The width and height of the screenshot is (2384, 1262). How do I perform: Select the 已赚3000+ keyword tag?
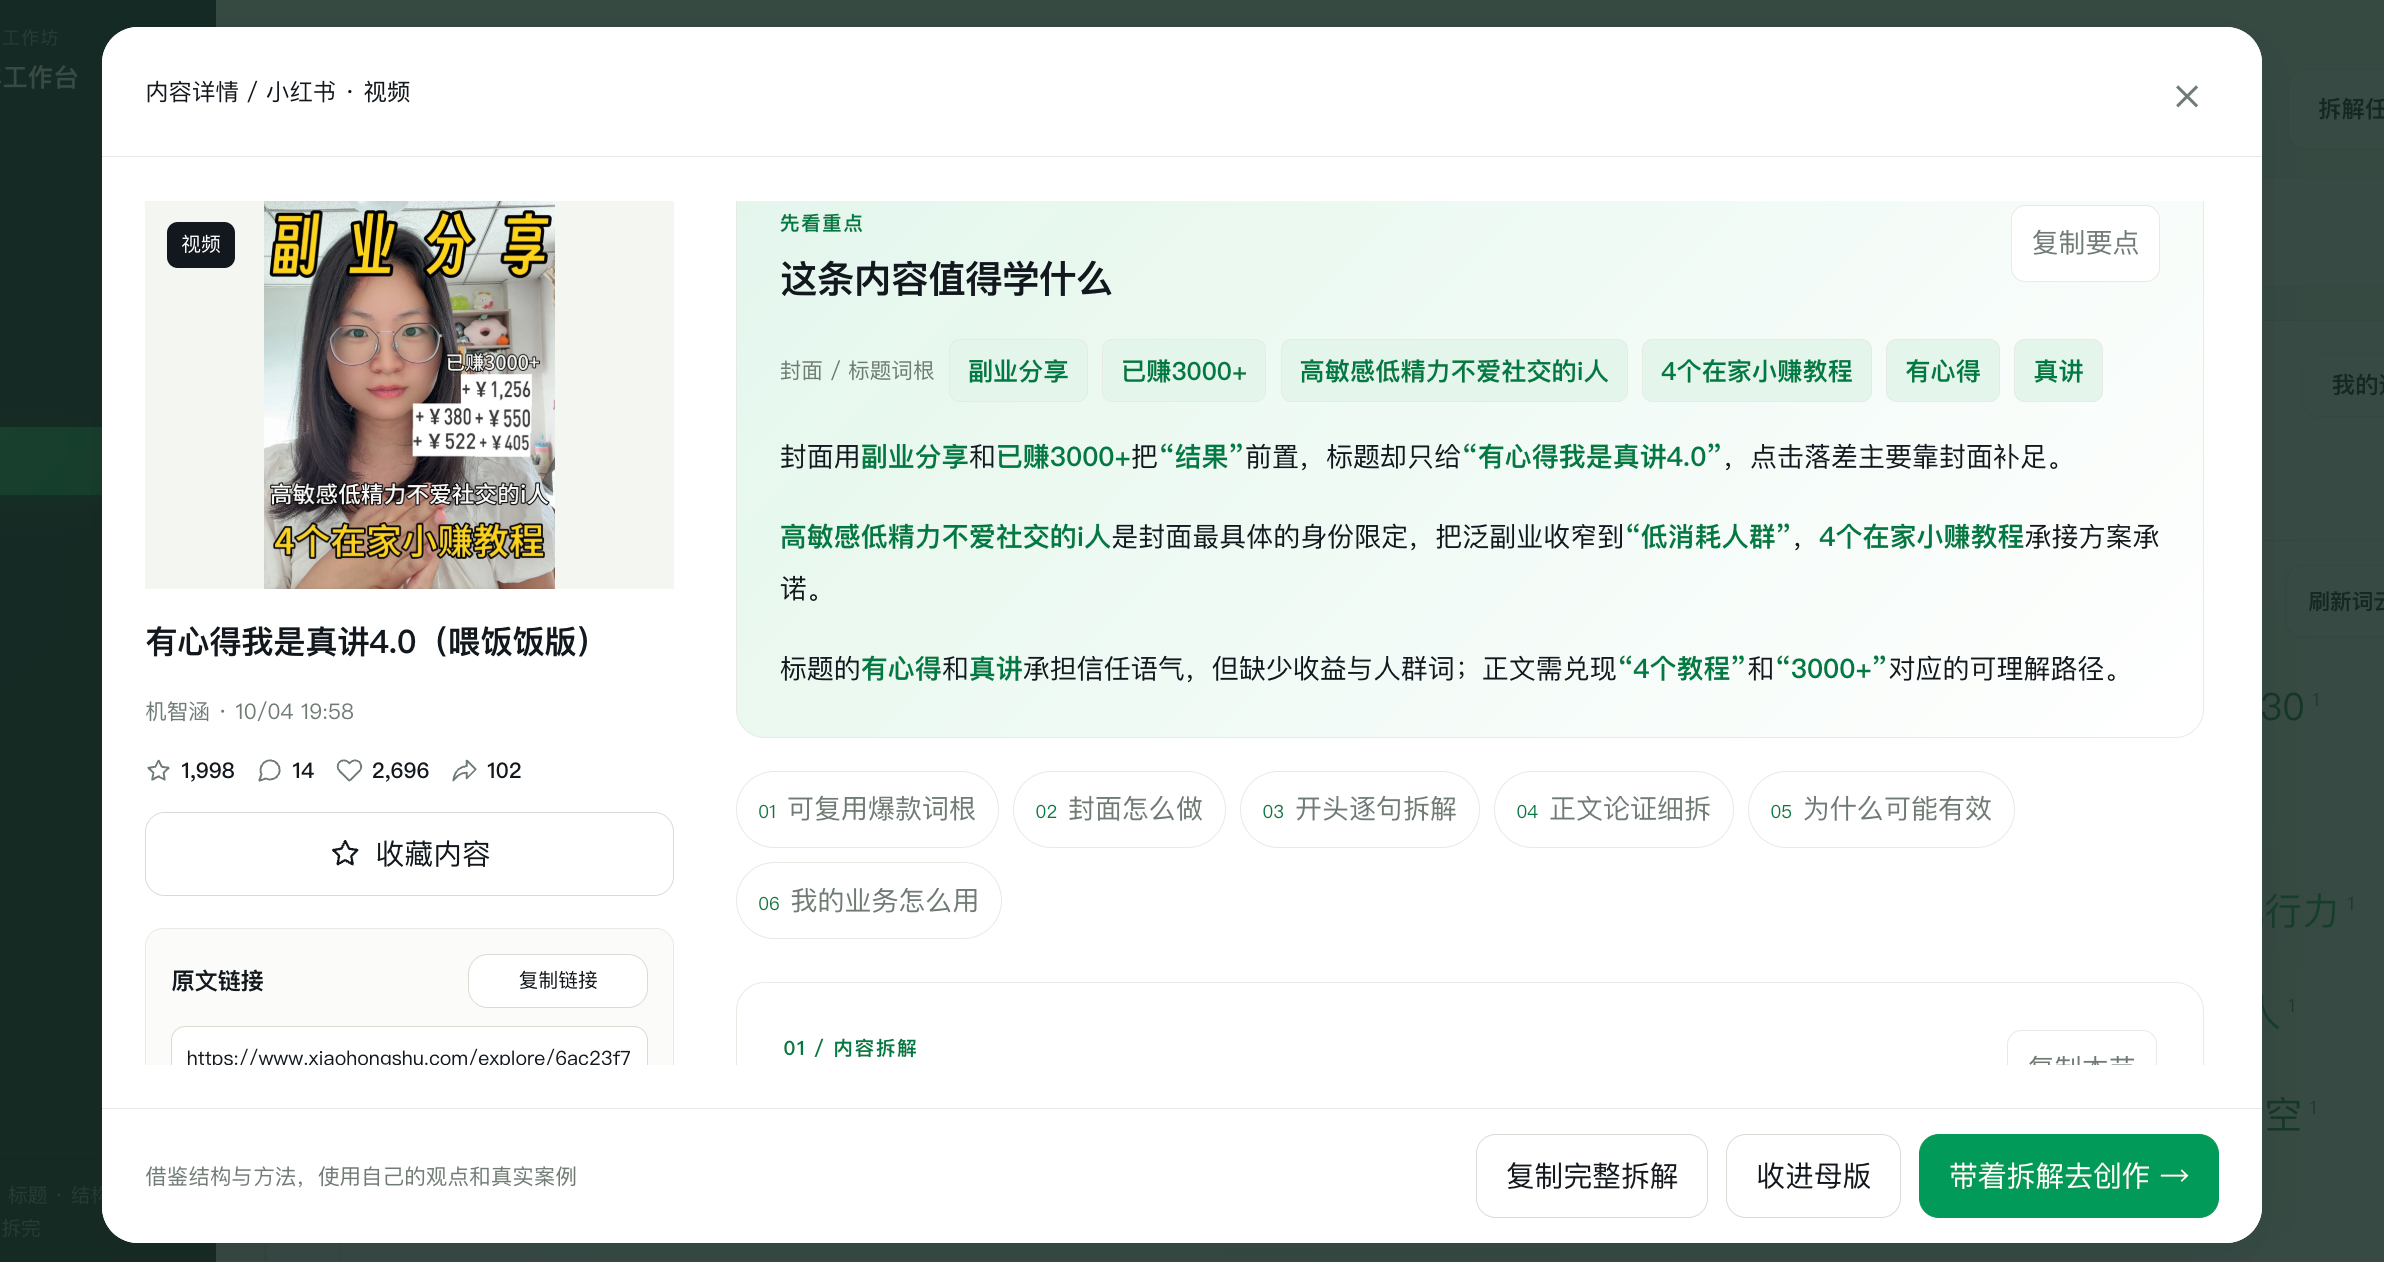point(1184,371)
